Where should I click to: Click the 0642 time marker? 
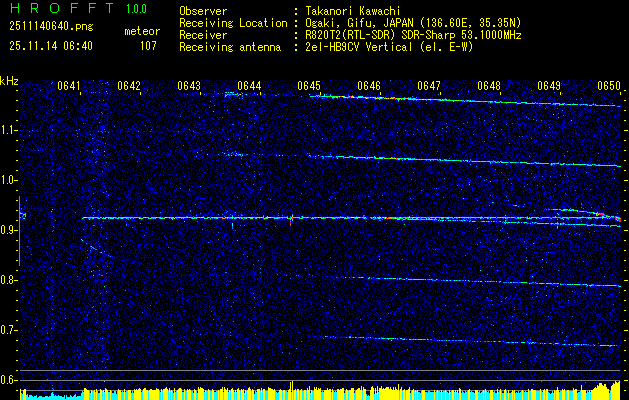pos(129,86)
